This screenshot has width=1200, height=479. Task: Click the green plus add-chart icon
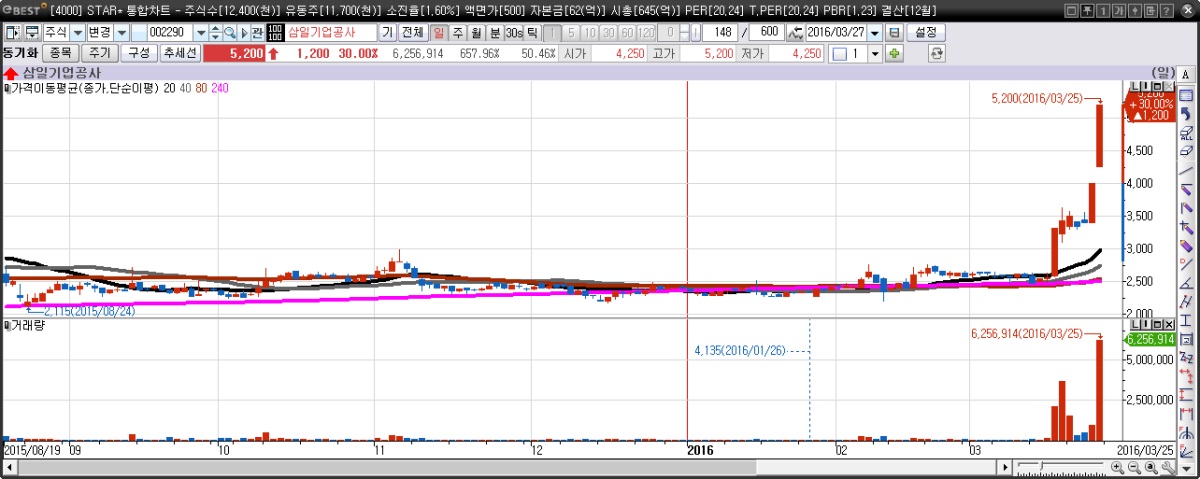tap(895, 53)
